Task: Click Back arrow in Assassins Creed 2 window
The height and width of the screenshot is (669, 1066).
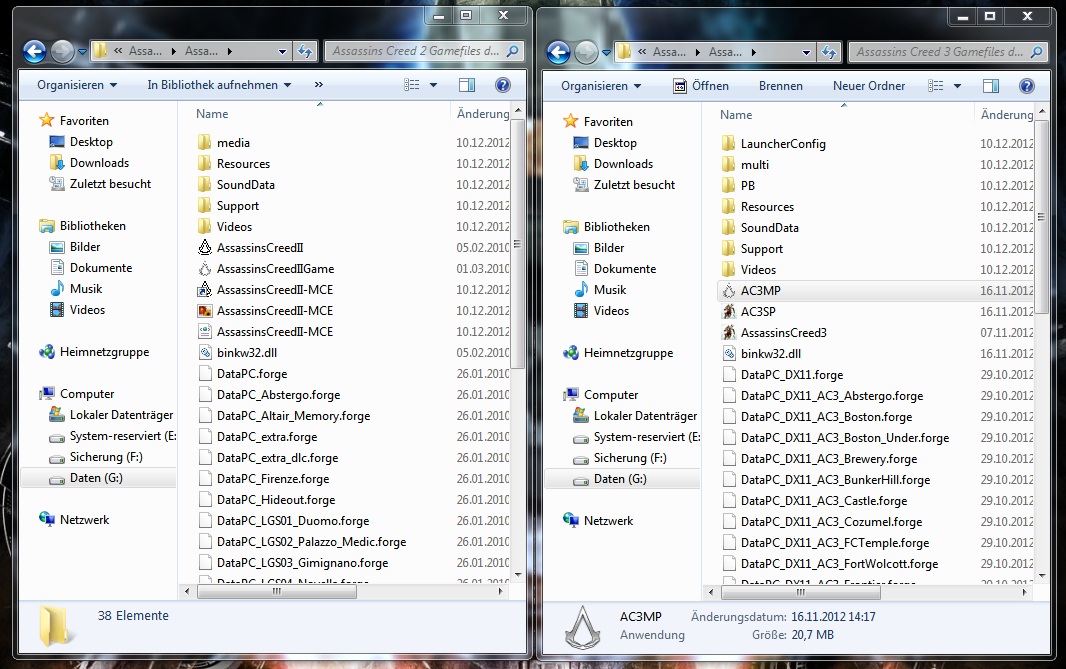Action: (35, 51)
